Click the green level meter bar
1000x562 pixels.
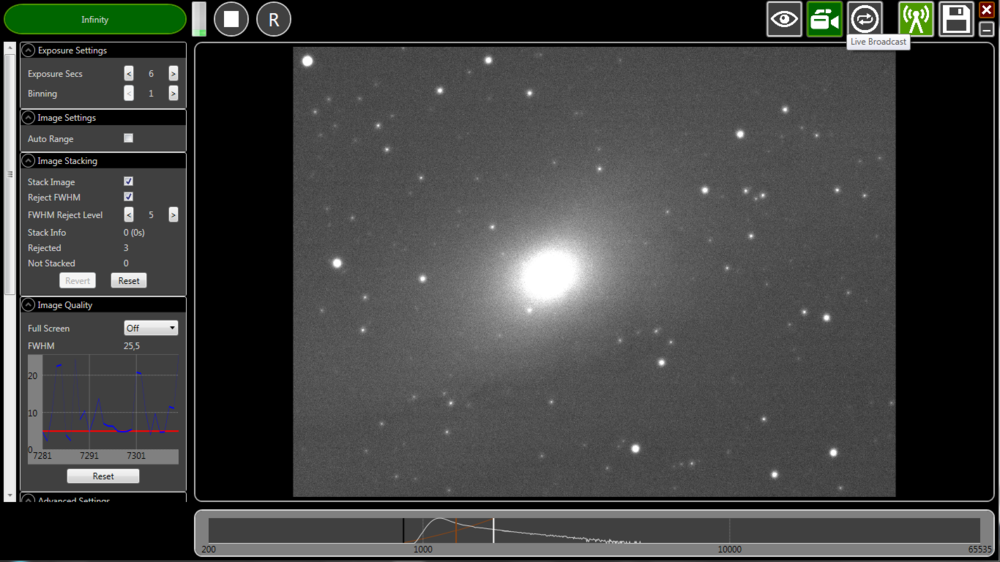[199, 19]
